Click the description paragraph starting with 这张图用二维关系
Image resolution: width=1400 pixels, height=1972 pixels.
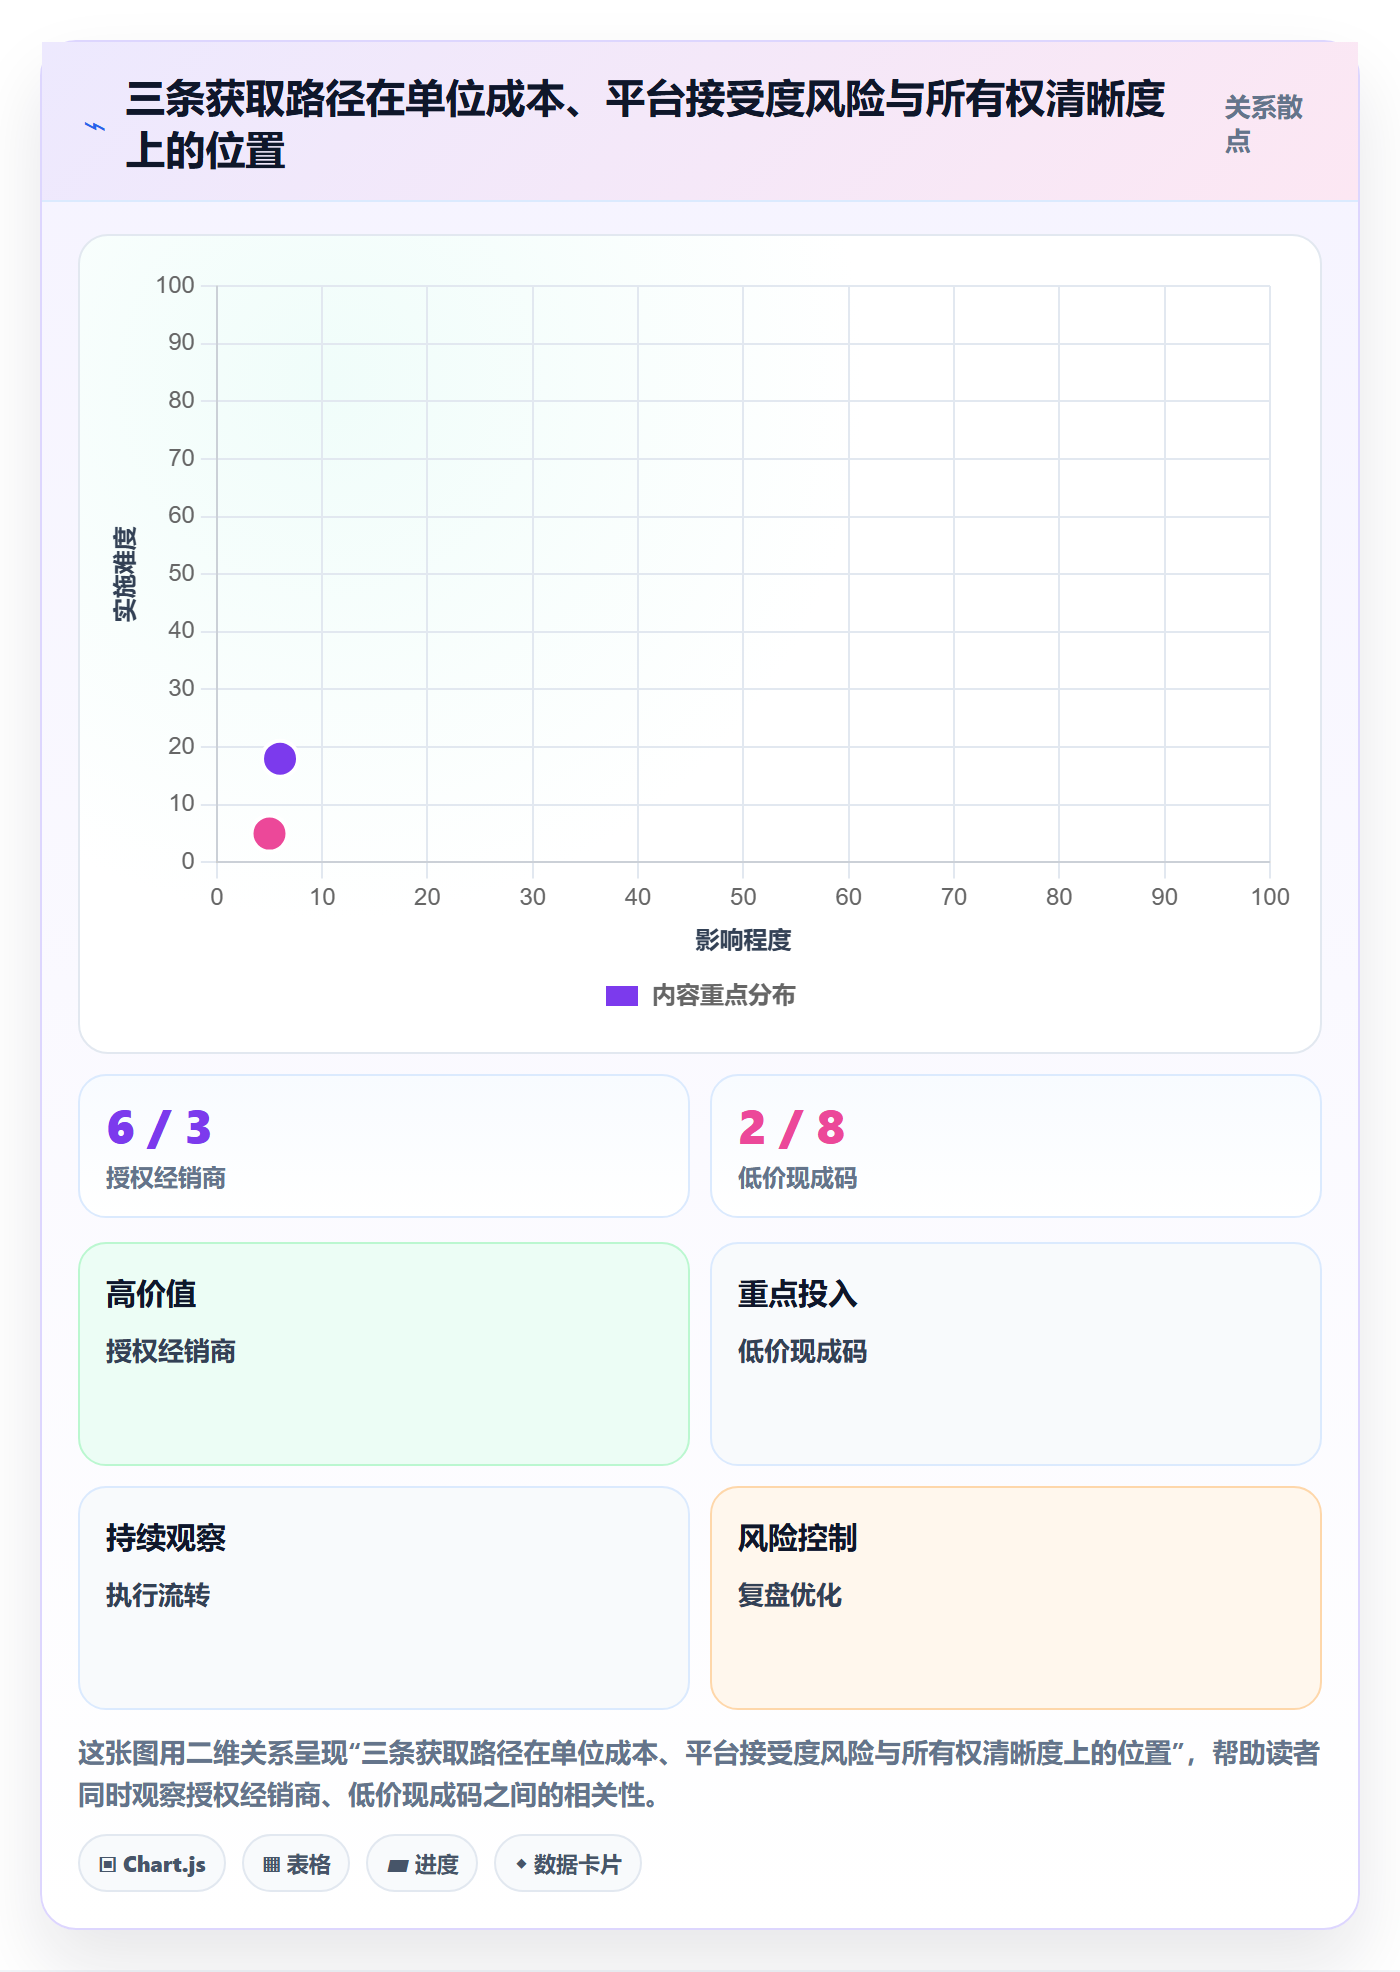click(x=699, y=1774)
